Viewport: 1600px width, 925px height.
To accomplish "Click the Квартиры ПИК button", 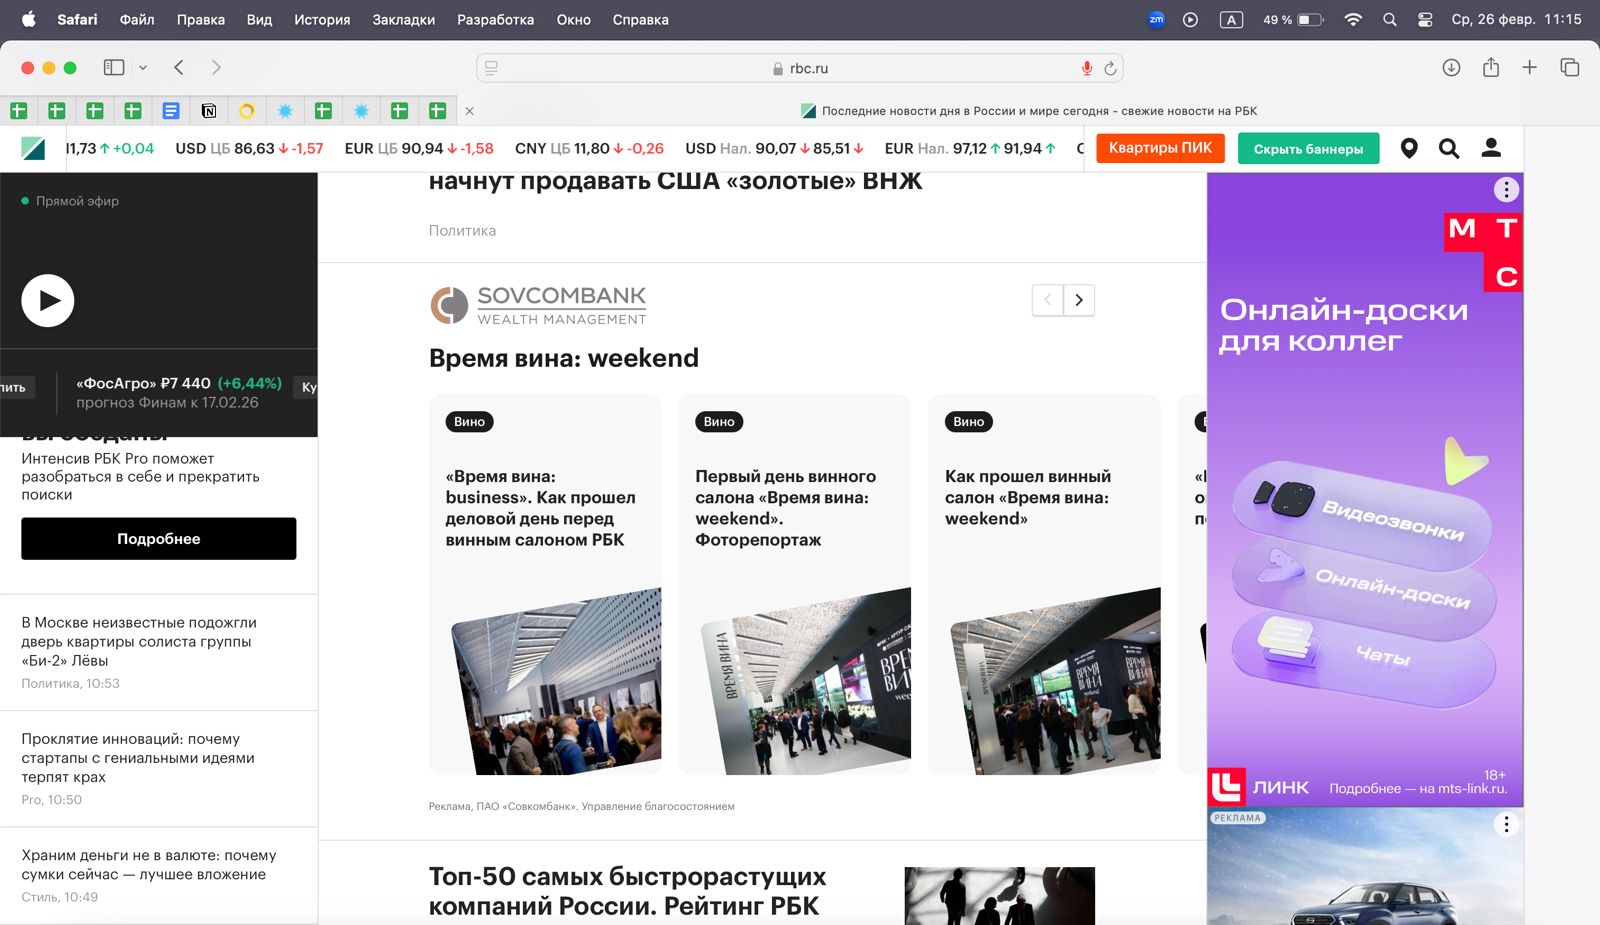I will pyautogui.click(x=1160, y=148).
